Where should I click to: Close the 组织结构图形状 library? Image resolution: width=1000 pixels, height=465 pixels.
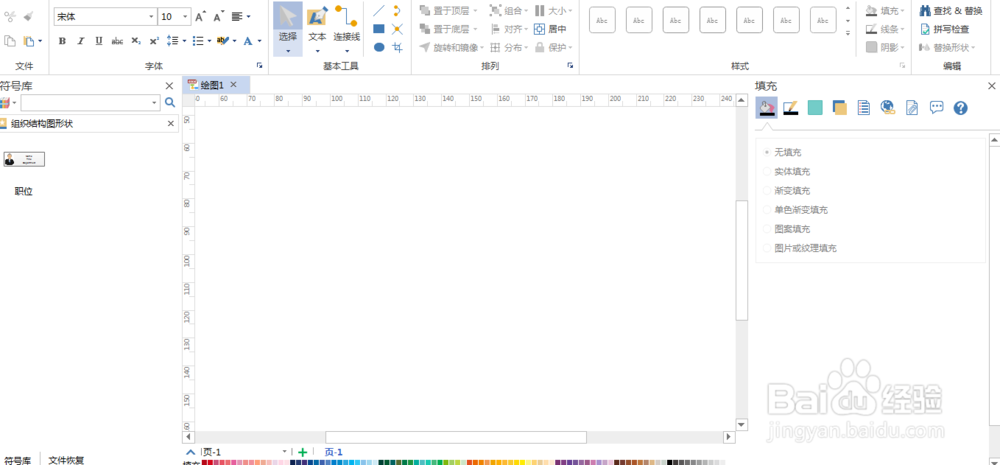[170, 124]
